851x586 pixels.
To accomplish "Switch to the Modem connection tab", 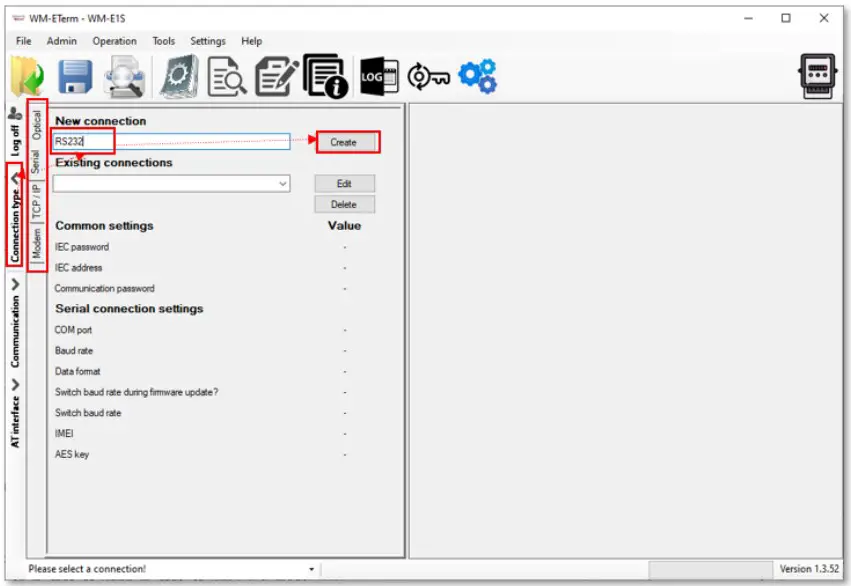I will point(36,243).
